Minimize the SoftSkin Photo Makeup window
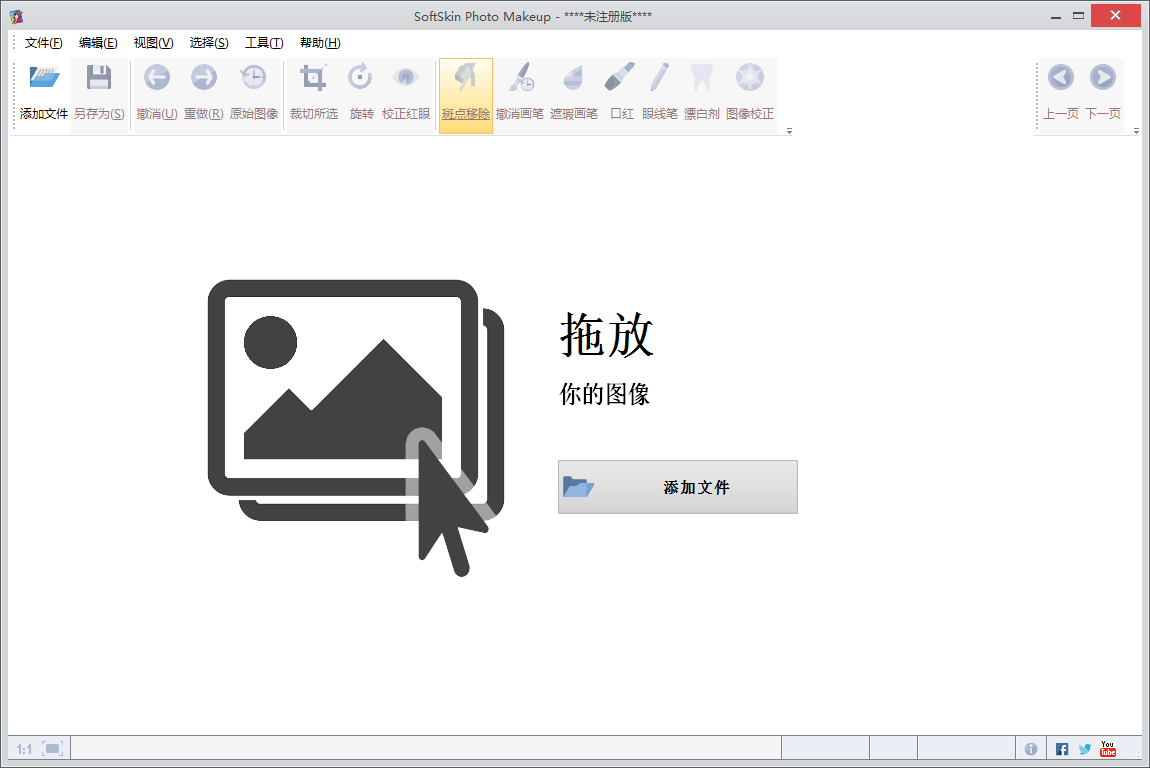This screenshot has height=768, width=1150. point(1056,16)
